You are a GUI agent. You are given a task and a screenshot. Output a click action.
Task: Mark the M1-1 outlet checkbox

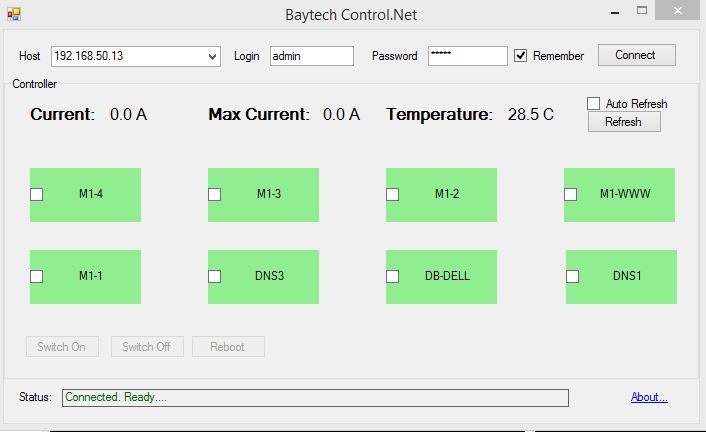[37, 276]
